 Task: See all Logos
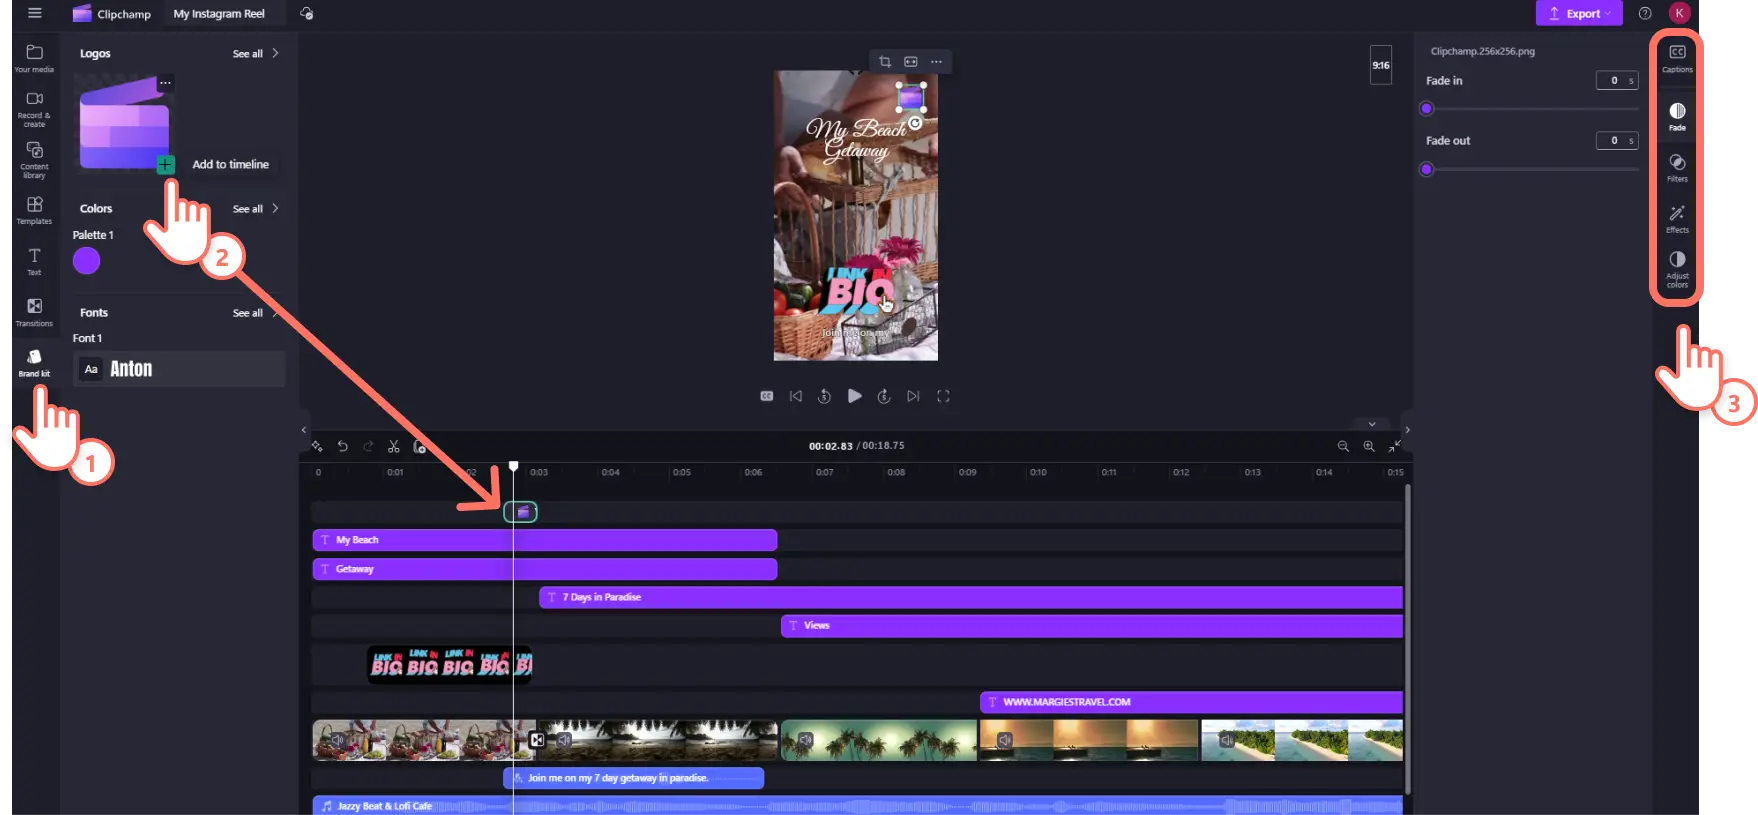click(255, 54)
